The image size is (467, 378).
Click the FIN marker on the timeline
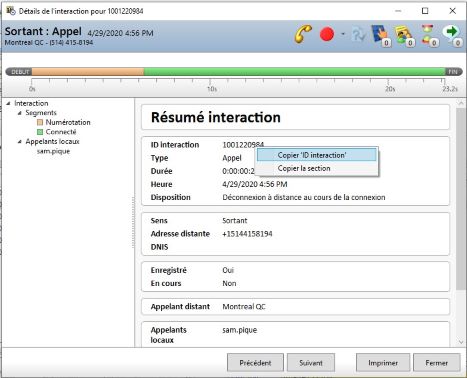pos(453,72)
